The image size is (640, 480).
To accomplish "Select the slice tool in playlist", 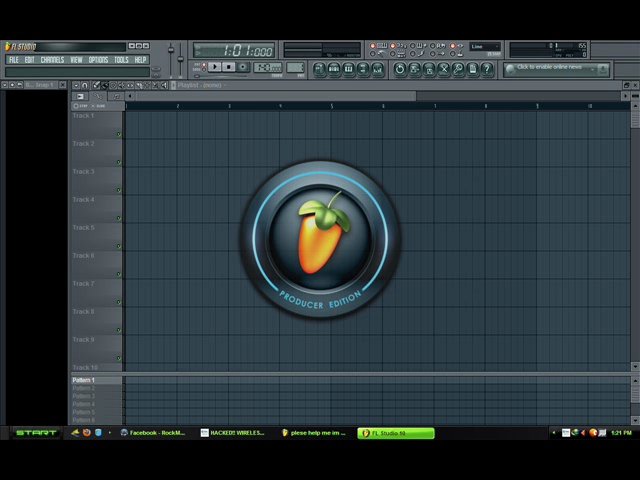I will tap(139, 85).
